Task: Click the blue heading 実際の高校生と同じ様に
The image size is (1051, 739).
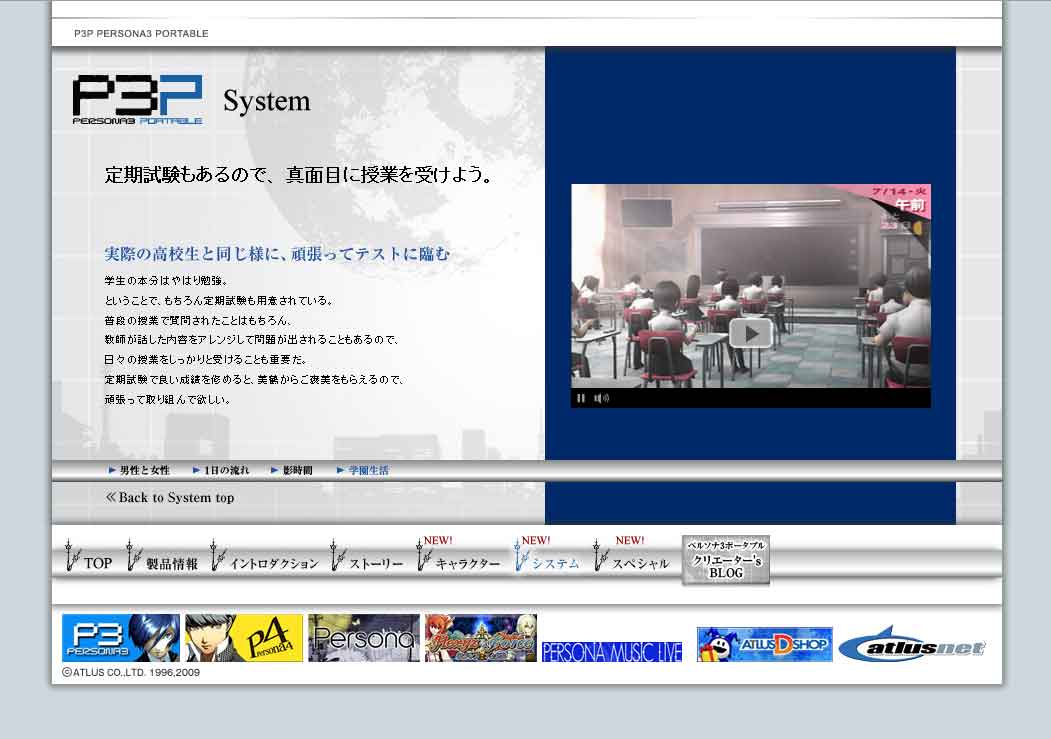Action: 277,254
